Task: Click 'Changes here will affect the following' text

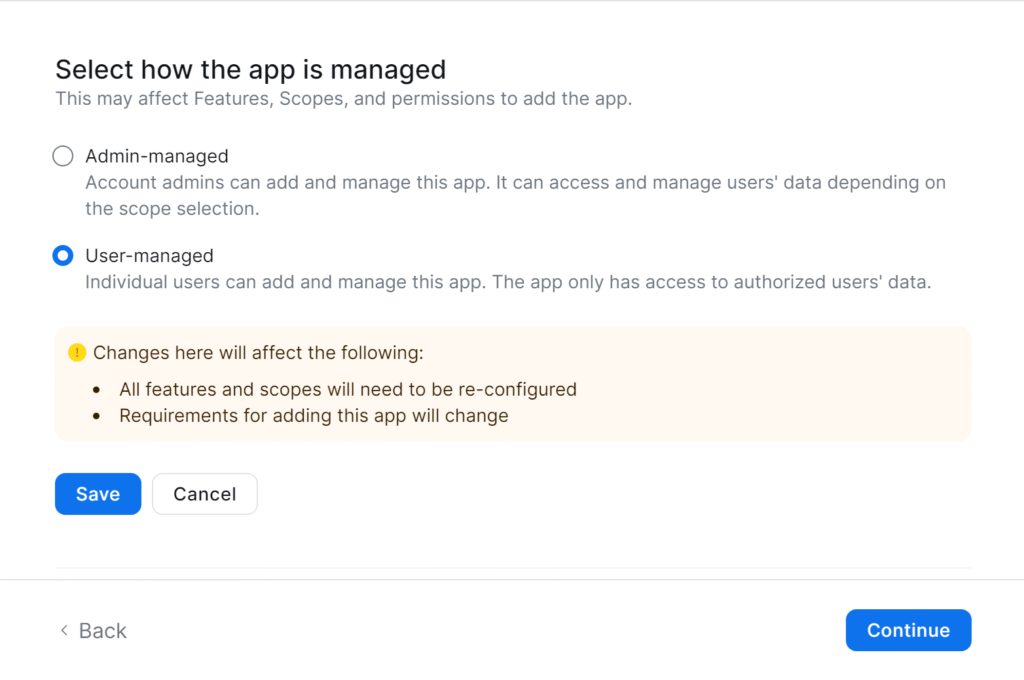Action: coord(258,353)
